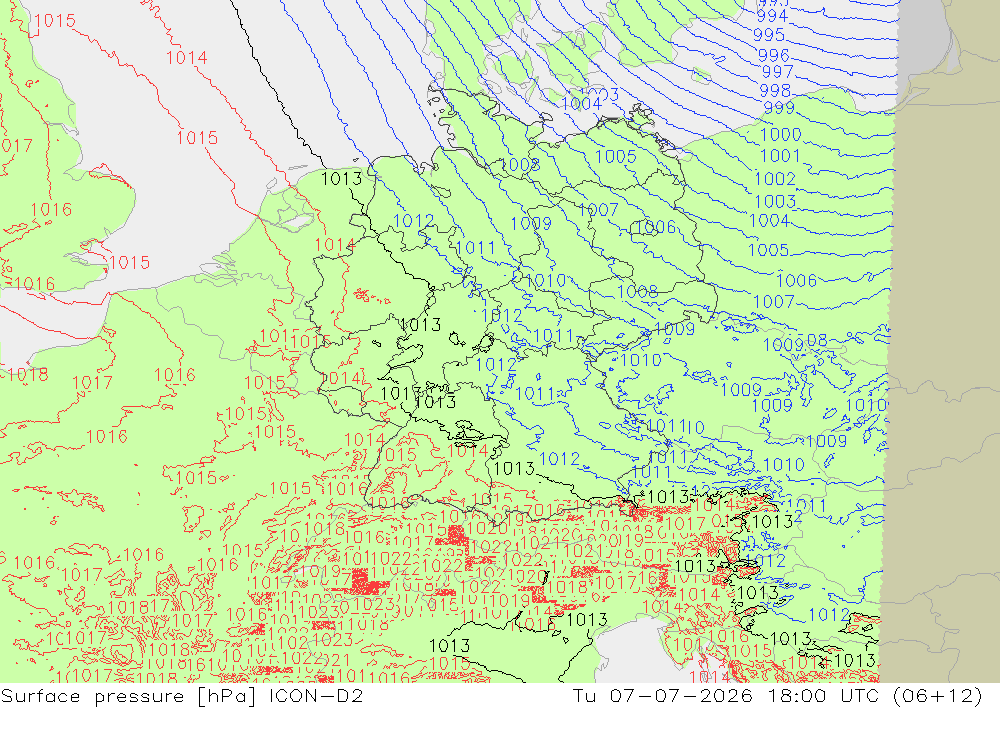The width and height of the screenshot is (1000, 733).
Task: Click the 'ICON-D2' model name label
Action: click(316, 695)
